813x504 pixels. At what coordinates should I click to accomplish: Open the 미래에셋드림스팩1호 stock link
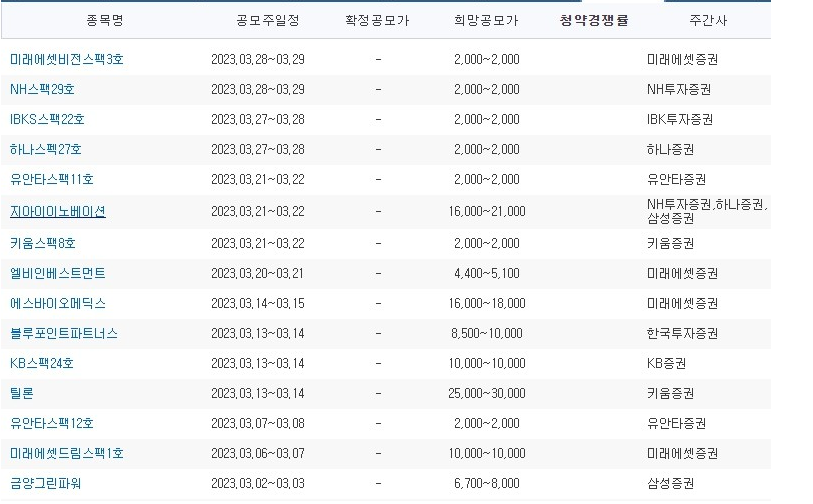(66, 454)
